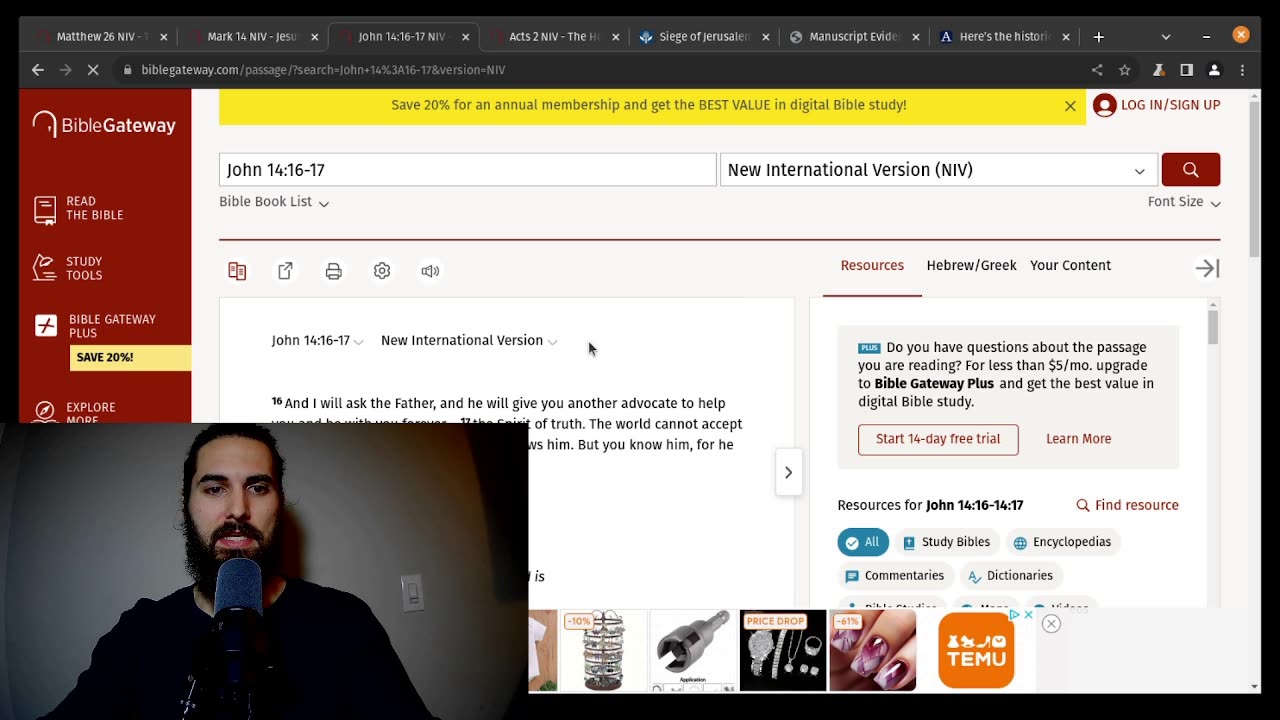The height and width of the screenshot is (720, 1280).
Task: Open browser side panel icon
Action: (x=1186, y=70)
